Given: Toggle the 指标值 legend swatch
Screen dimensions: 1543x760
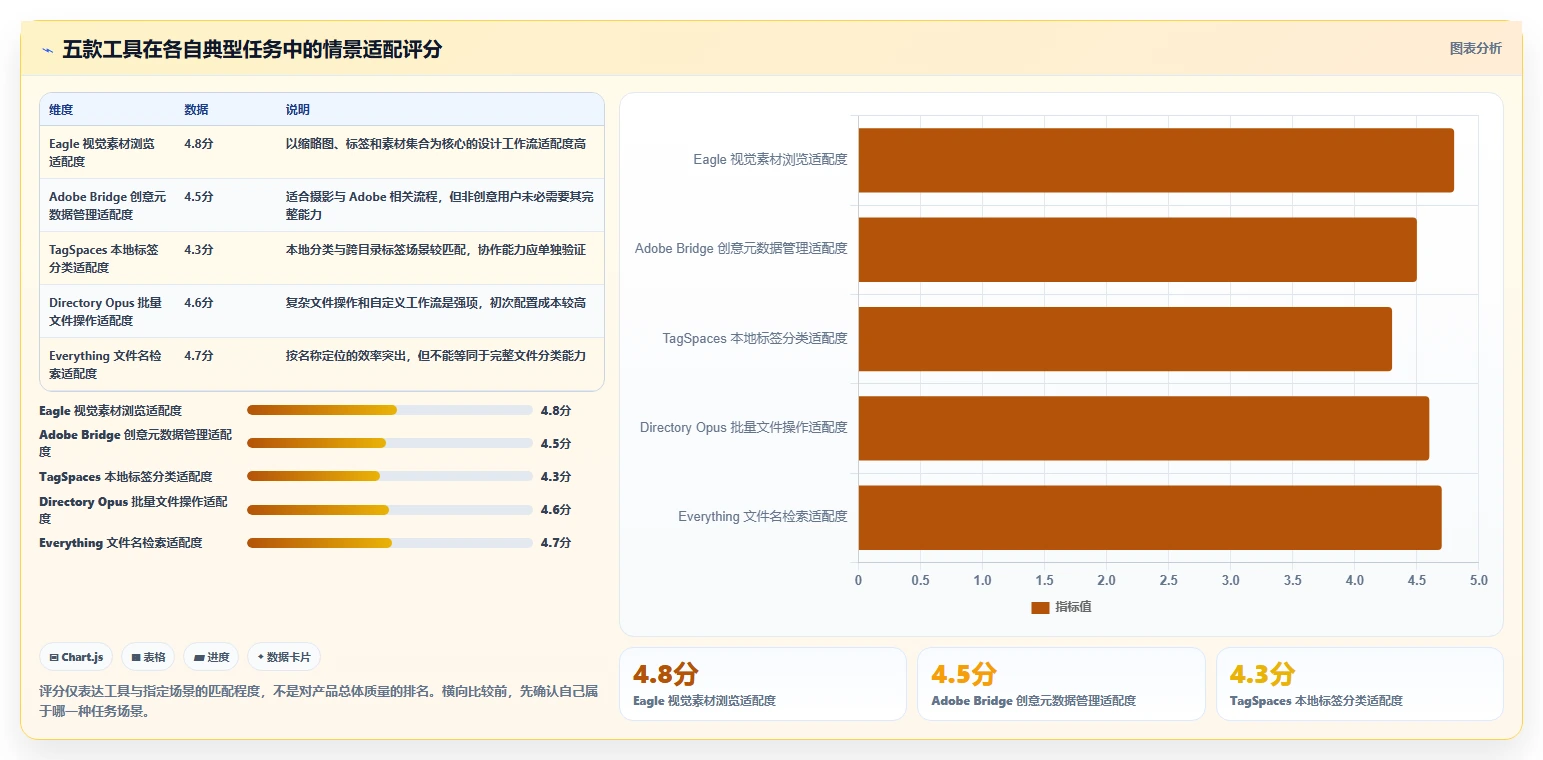Looking at the screenshot, I should [1040, 607].
